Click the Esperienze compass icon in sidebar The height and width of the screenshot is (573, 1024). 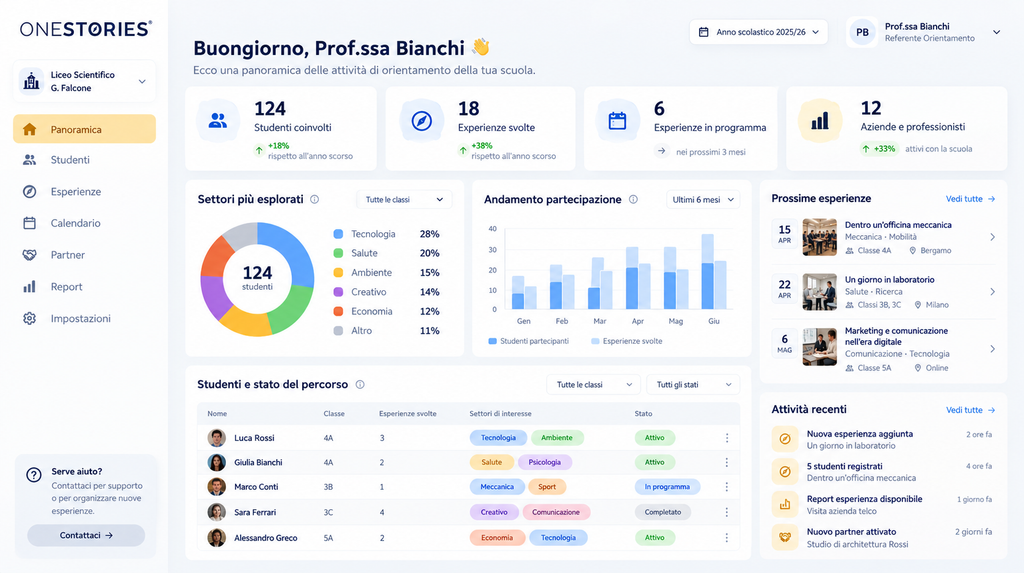[x=29, y=191]
